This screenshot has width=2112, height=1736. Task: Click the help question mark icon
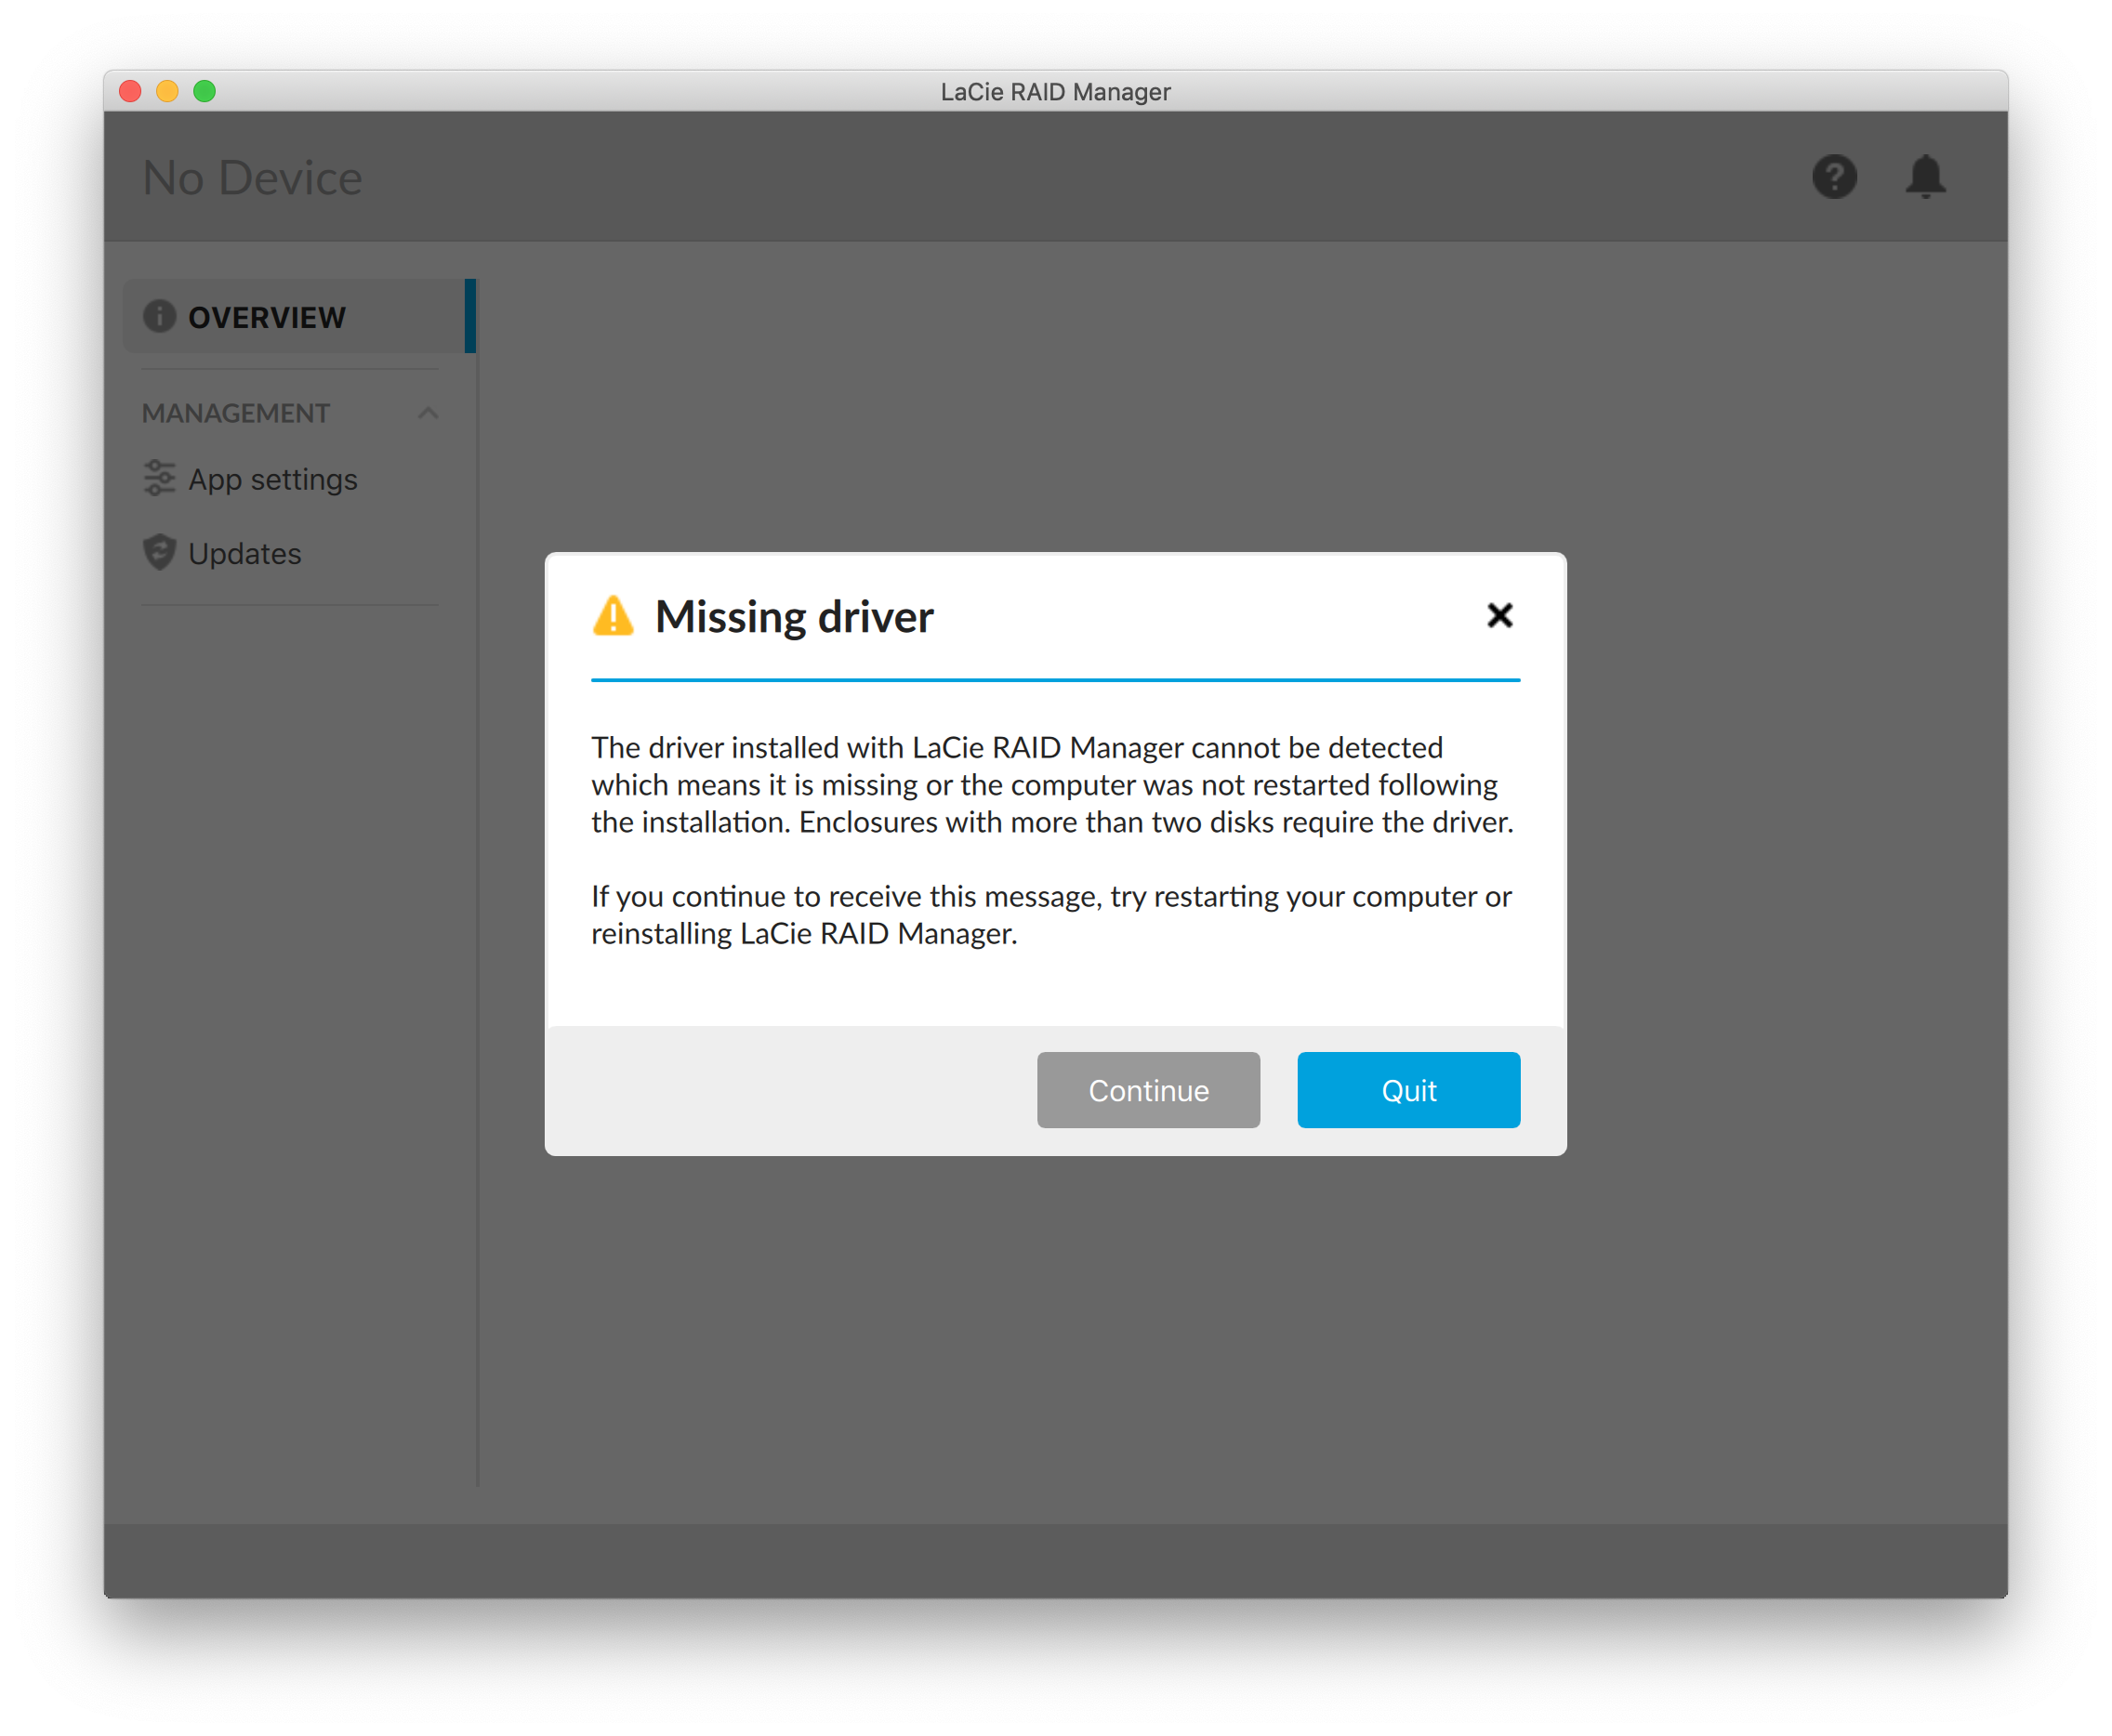[x=1834, y=177]
